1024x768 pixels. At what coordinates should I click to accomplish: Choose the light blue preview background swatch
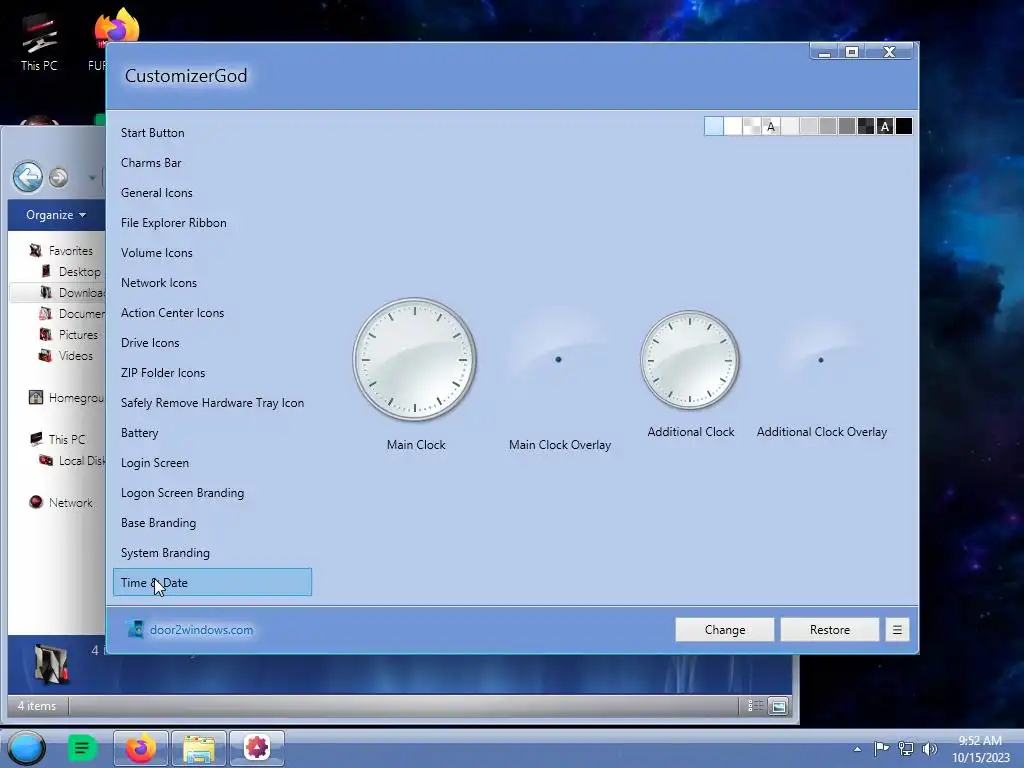(714, 126)
